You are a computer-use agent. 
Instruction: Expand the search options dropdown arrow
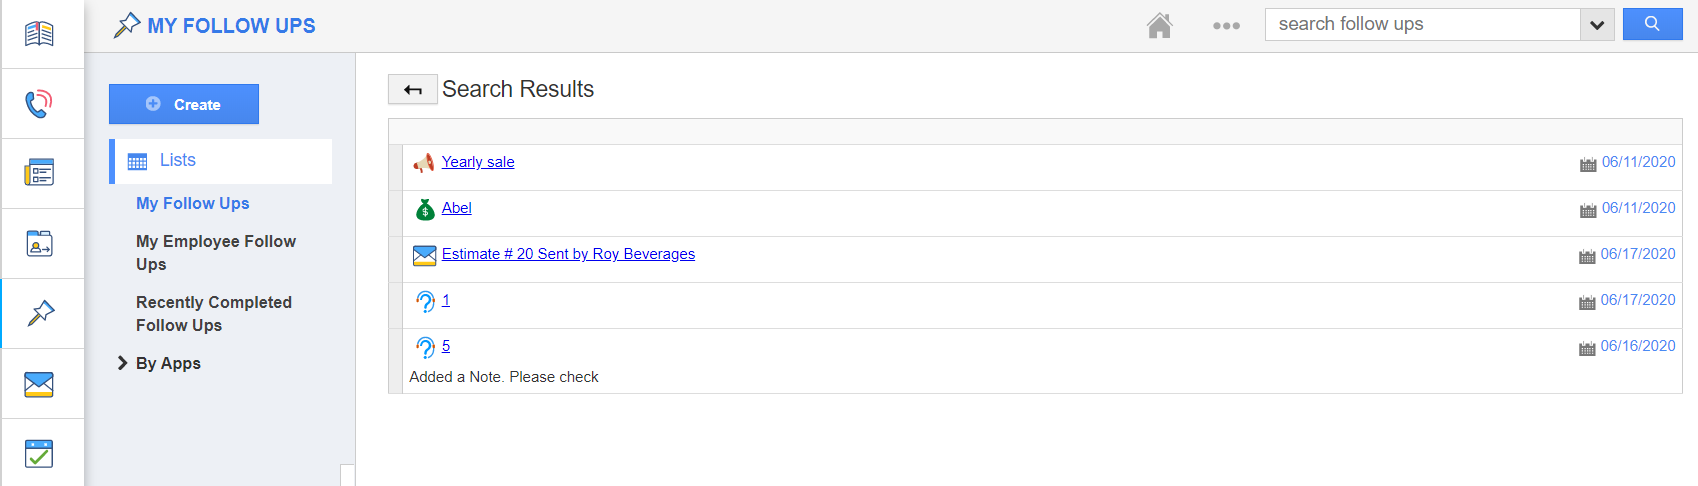click(1597, 25)
